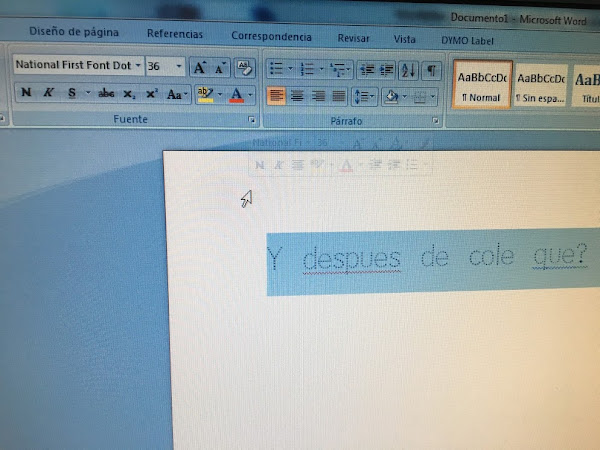Click the word cole in document

tap(492, 256)
